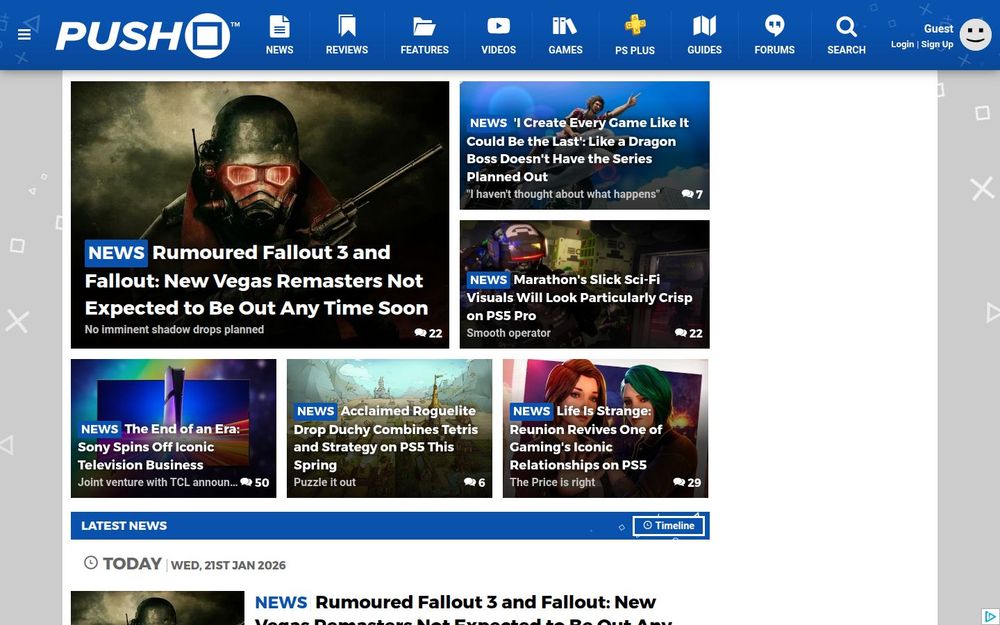
Task: Open Sony Spins Off Television Business article
Action: [x=159, y=446]
